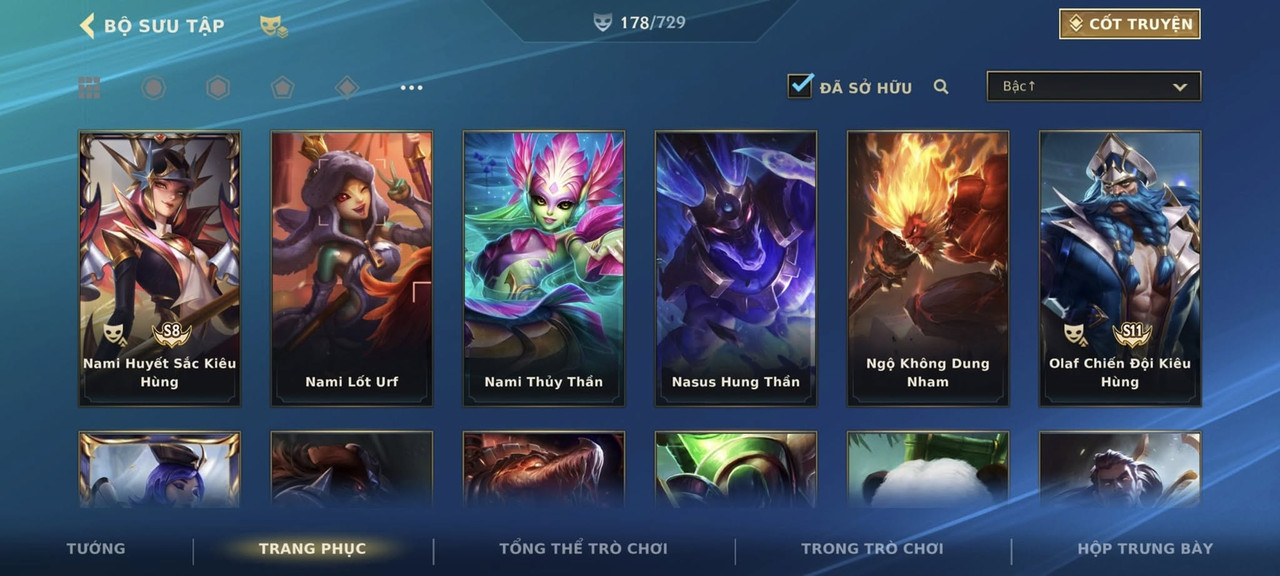Open the Trong Trò Chơi tab

872,548
